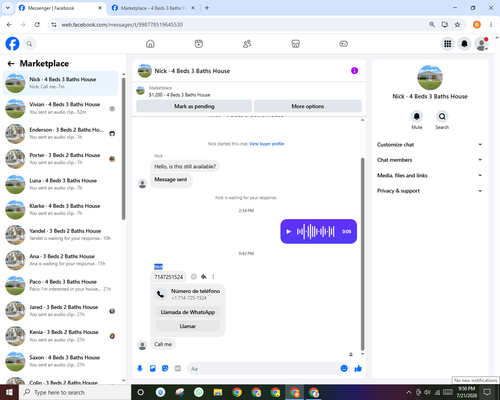Open Windows notification center icon

pos(487,392)
